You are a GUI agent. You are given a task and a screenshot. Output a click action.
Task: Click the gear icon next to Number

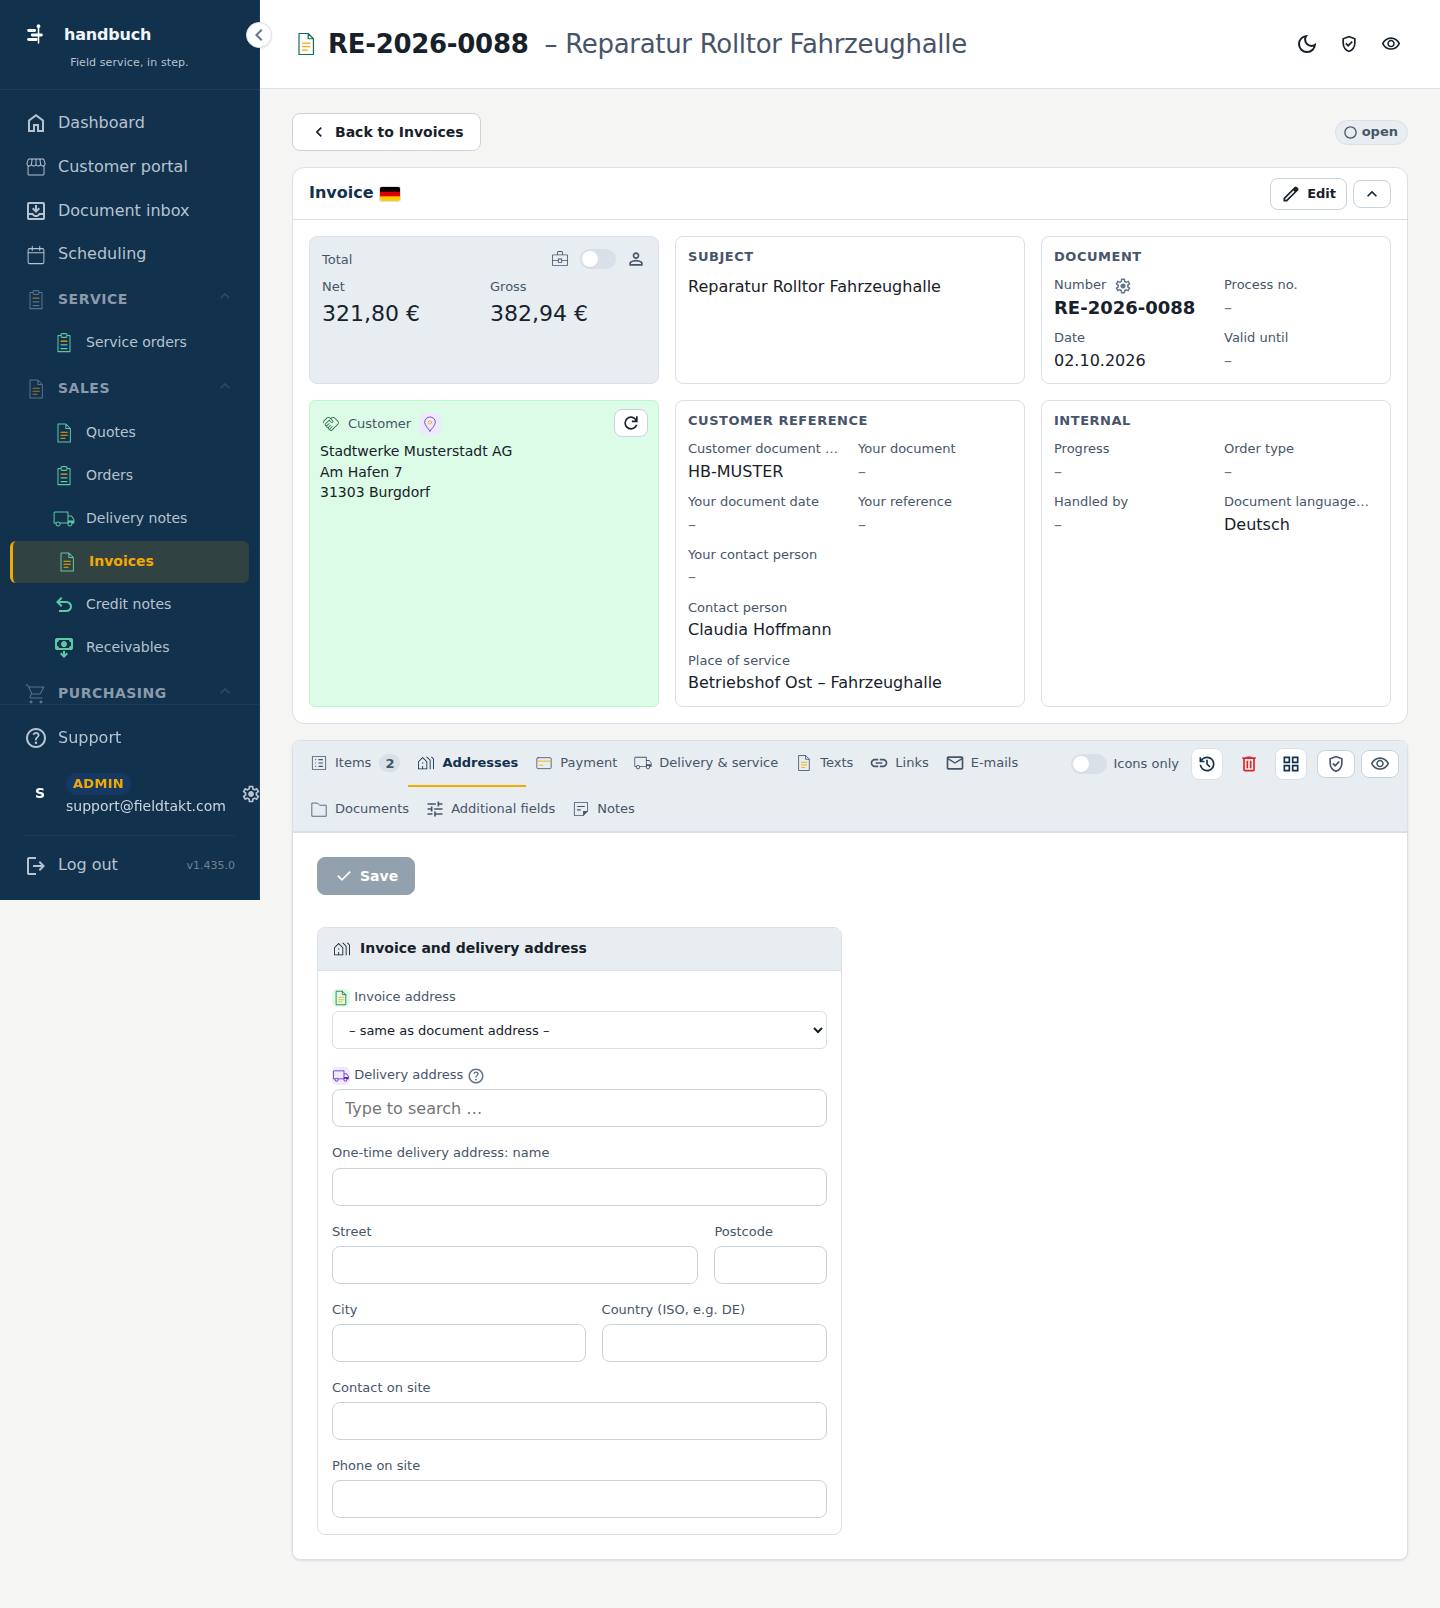(1123, 285)
